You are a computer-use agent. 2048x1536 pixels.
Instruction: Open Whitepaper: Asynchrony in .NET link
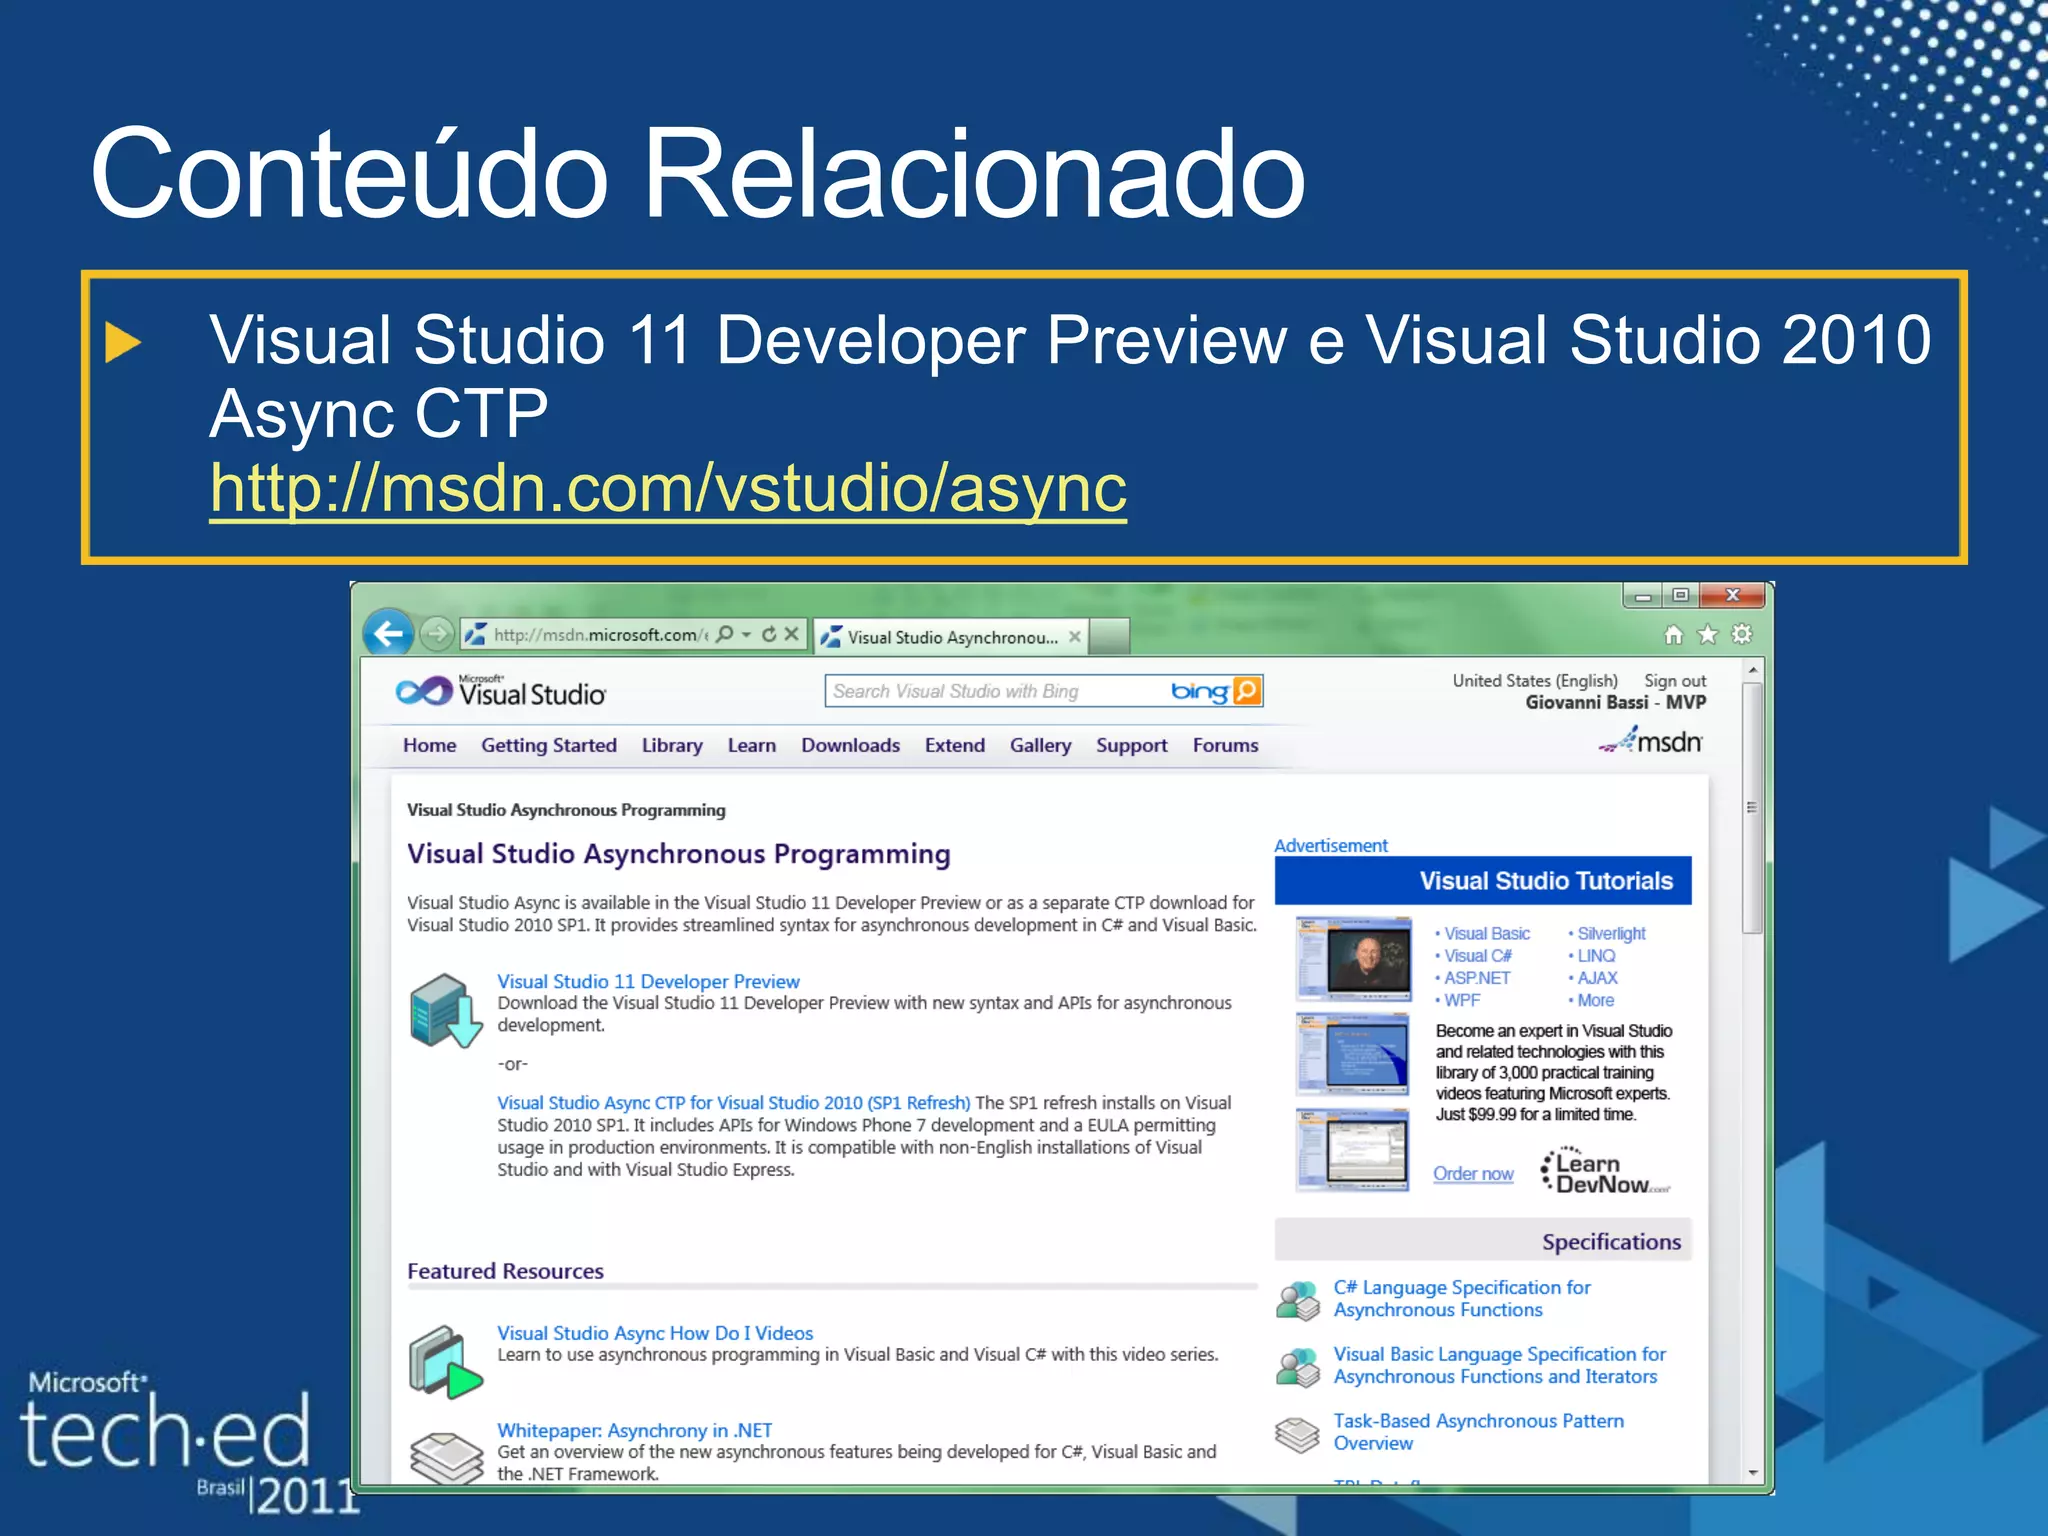(635, 1430)
